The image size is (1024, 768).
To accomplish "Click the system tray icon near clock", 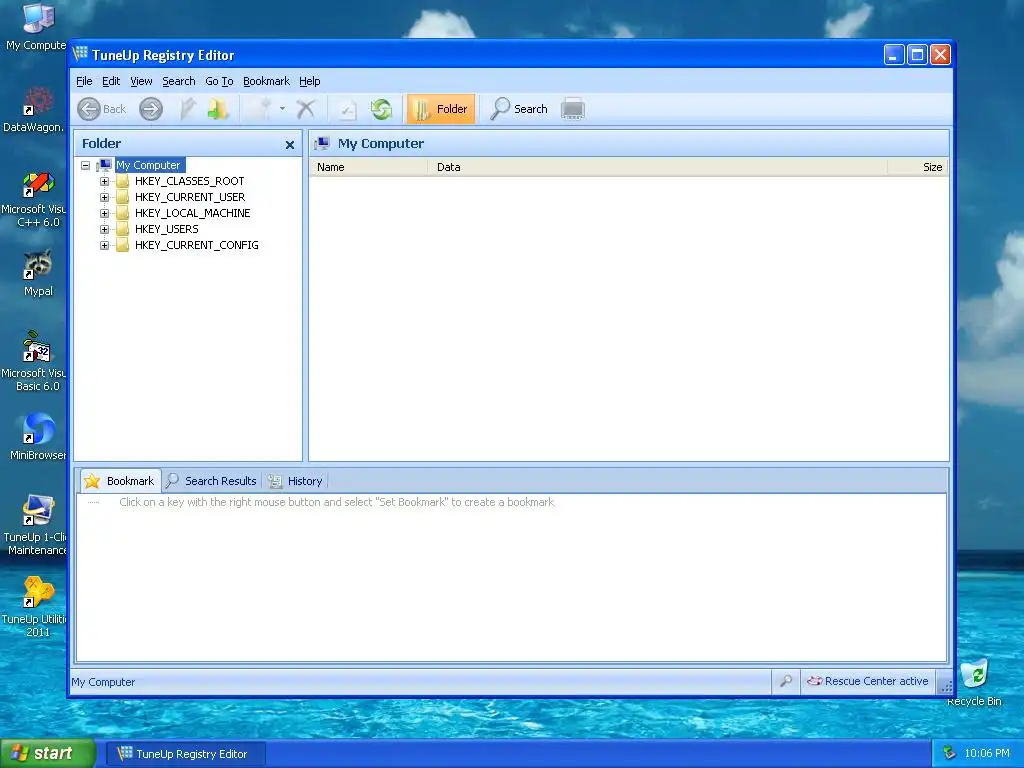I will click(x=950, y=754).
